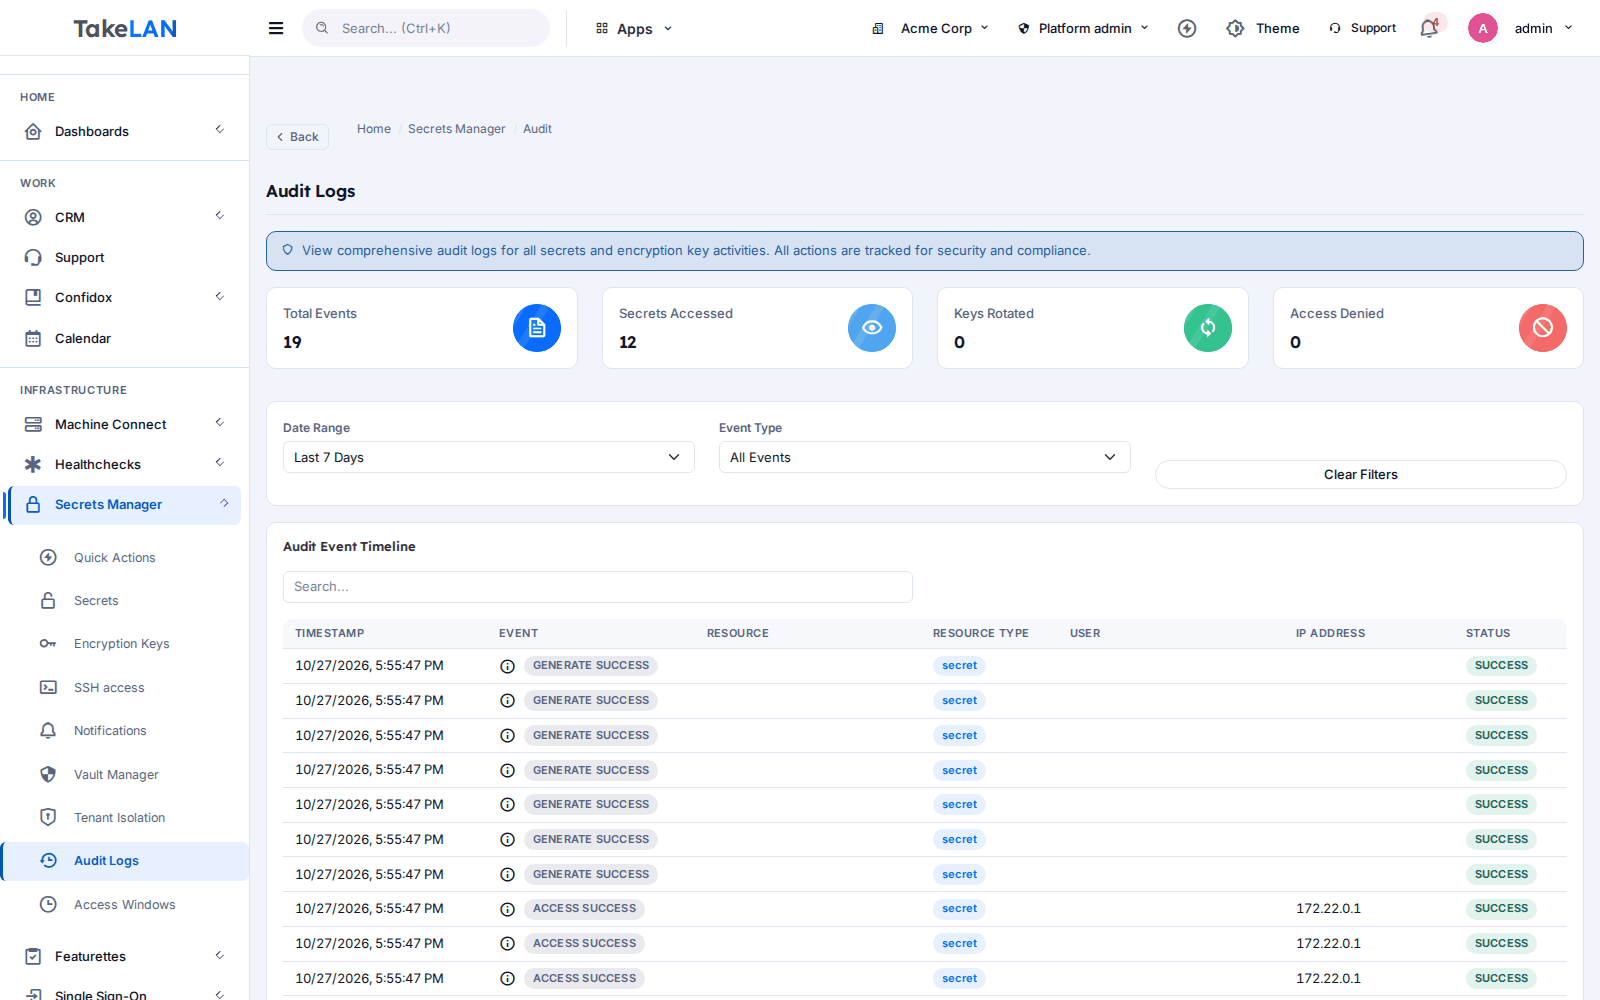The height and width of the screenshot is (1000, 1600).
Task: Expand the Confidox section chevron
Action: pyautogui.click(x=219, y=297)
